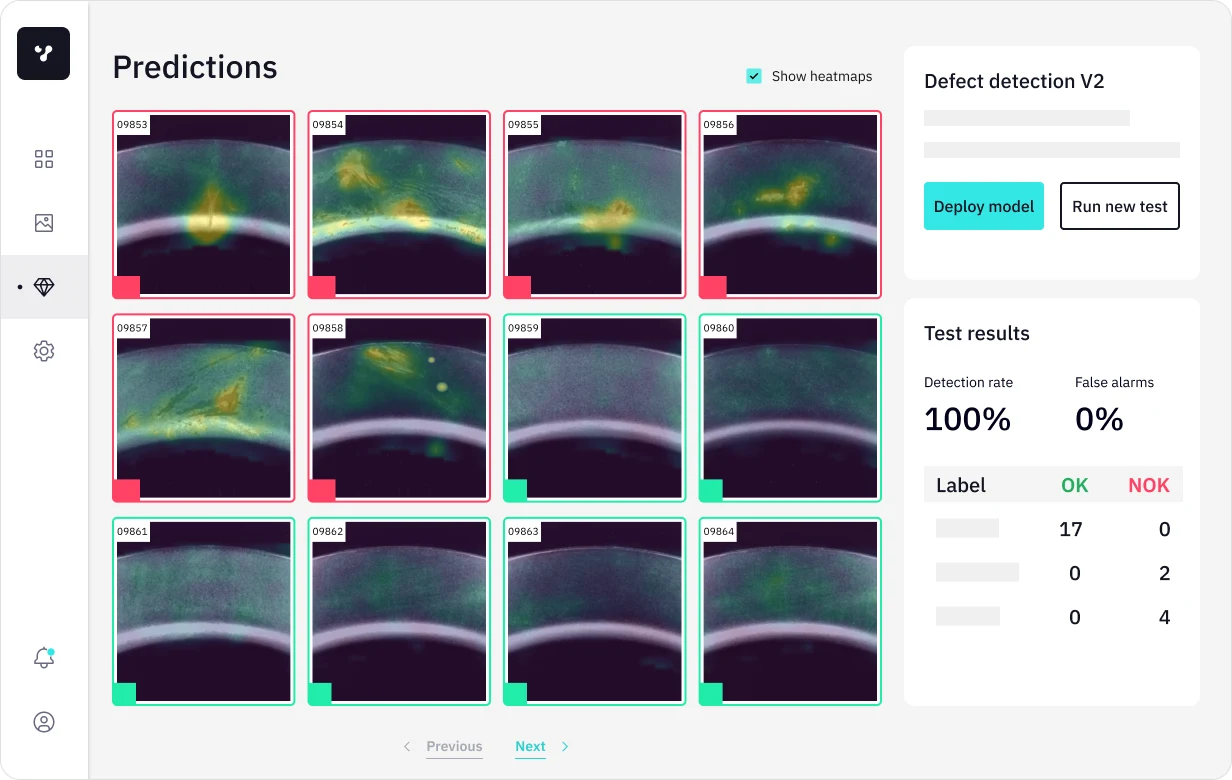Screen dimensions: 1232x780
Task: Click the OK column header
Action: point(1075,485)
